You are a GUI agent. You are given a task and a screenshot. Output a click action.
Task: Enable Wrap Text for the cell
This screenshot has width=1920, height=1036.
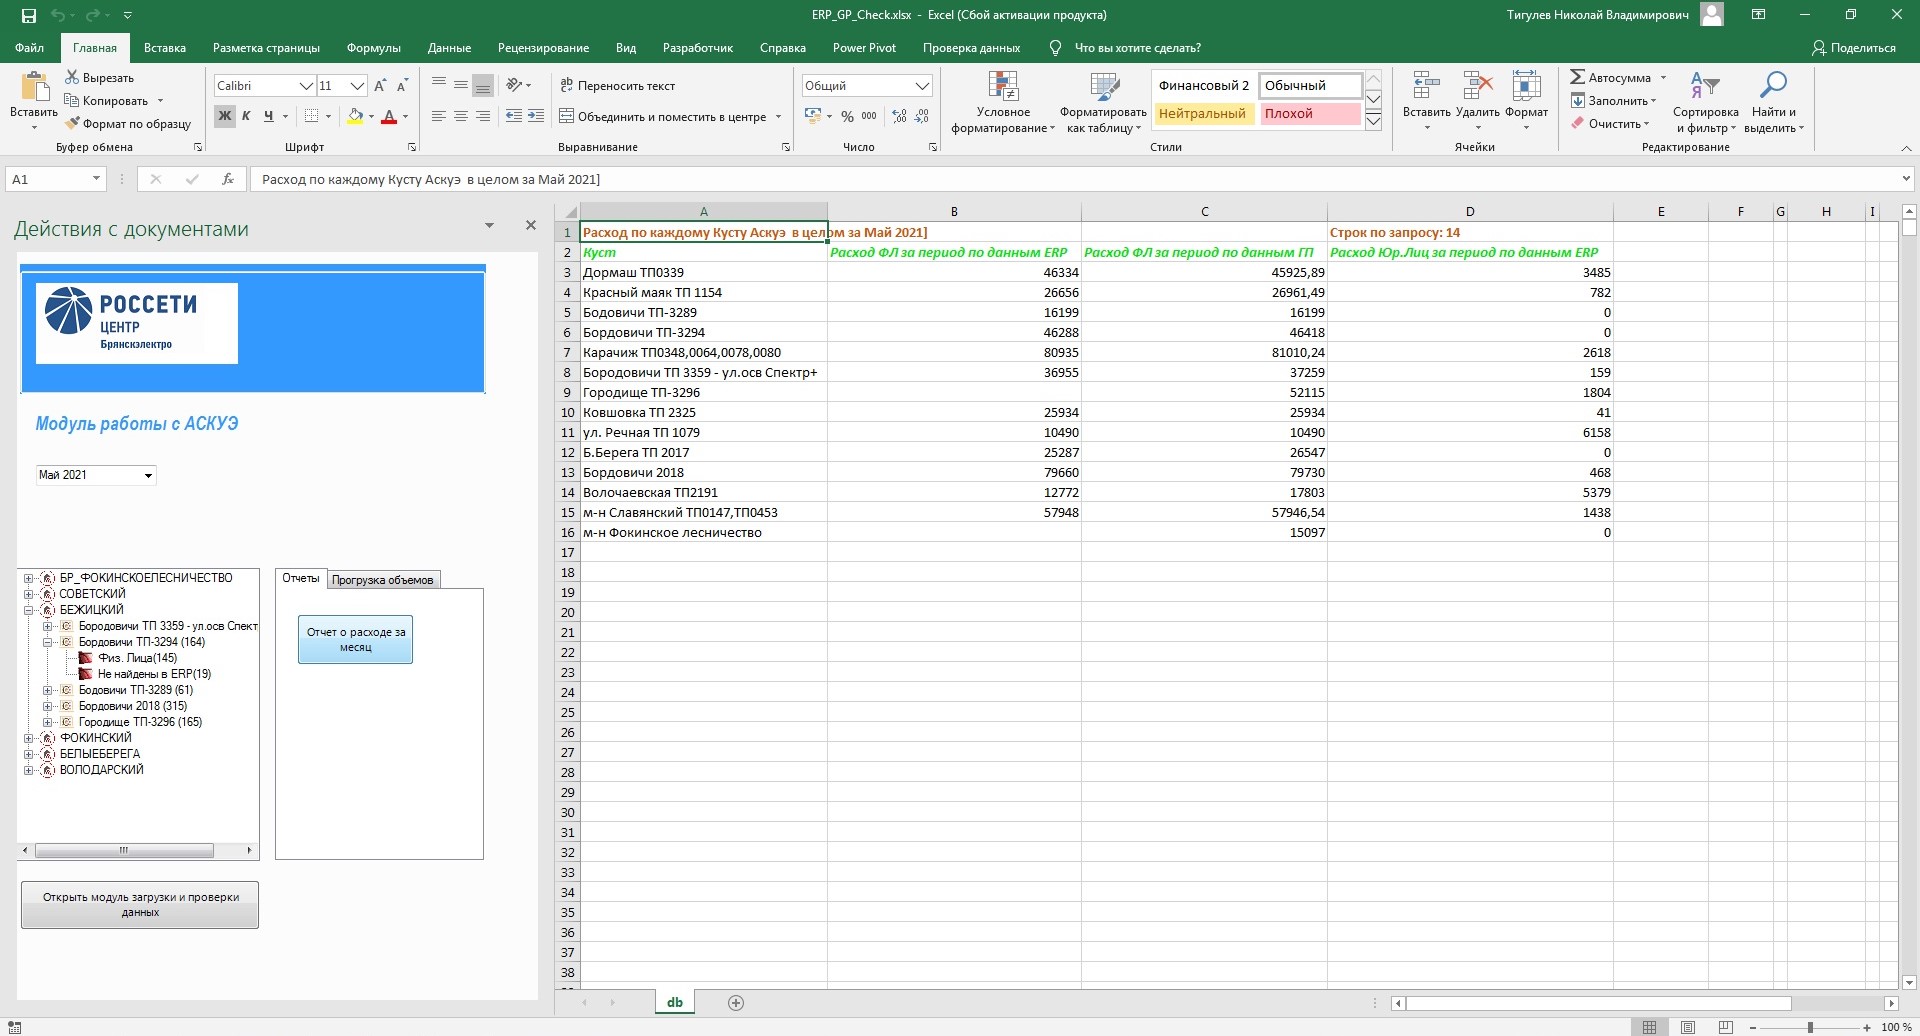617,86
